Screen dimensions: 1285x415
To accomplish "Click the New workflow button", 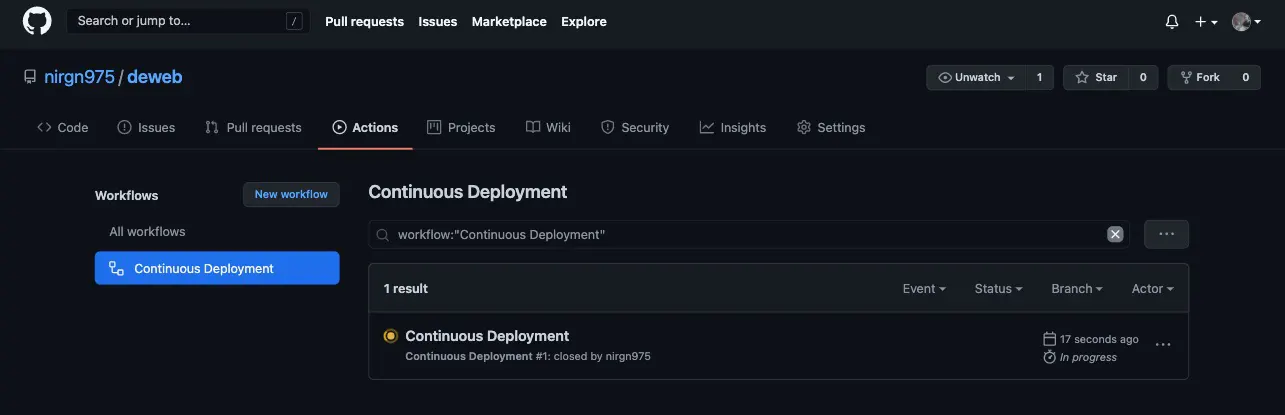I will click(291, 194).
